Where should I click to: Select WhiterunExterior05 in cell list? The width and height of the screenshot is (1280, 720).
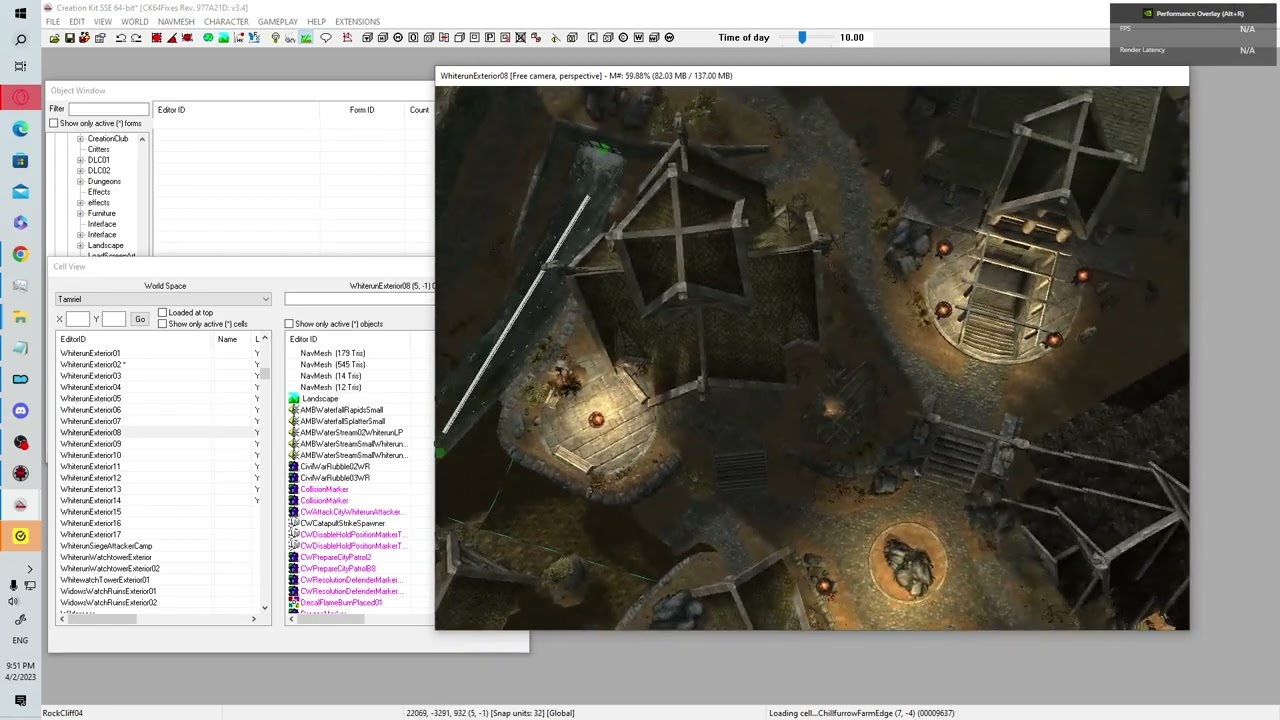click(90, 399)
